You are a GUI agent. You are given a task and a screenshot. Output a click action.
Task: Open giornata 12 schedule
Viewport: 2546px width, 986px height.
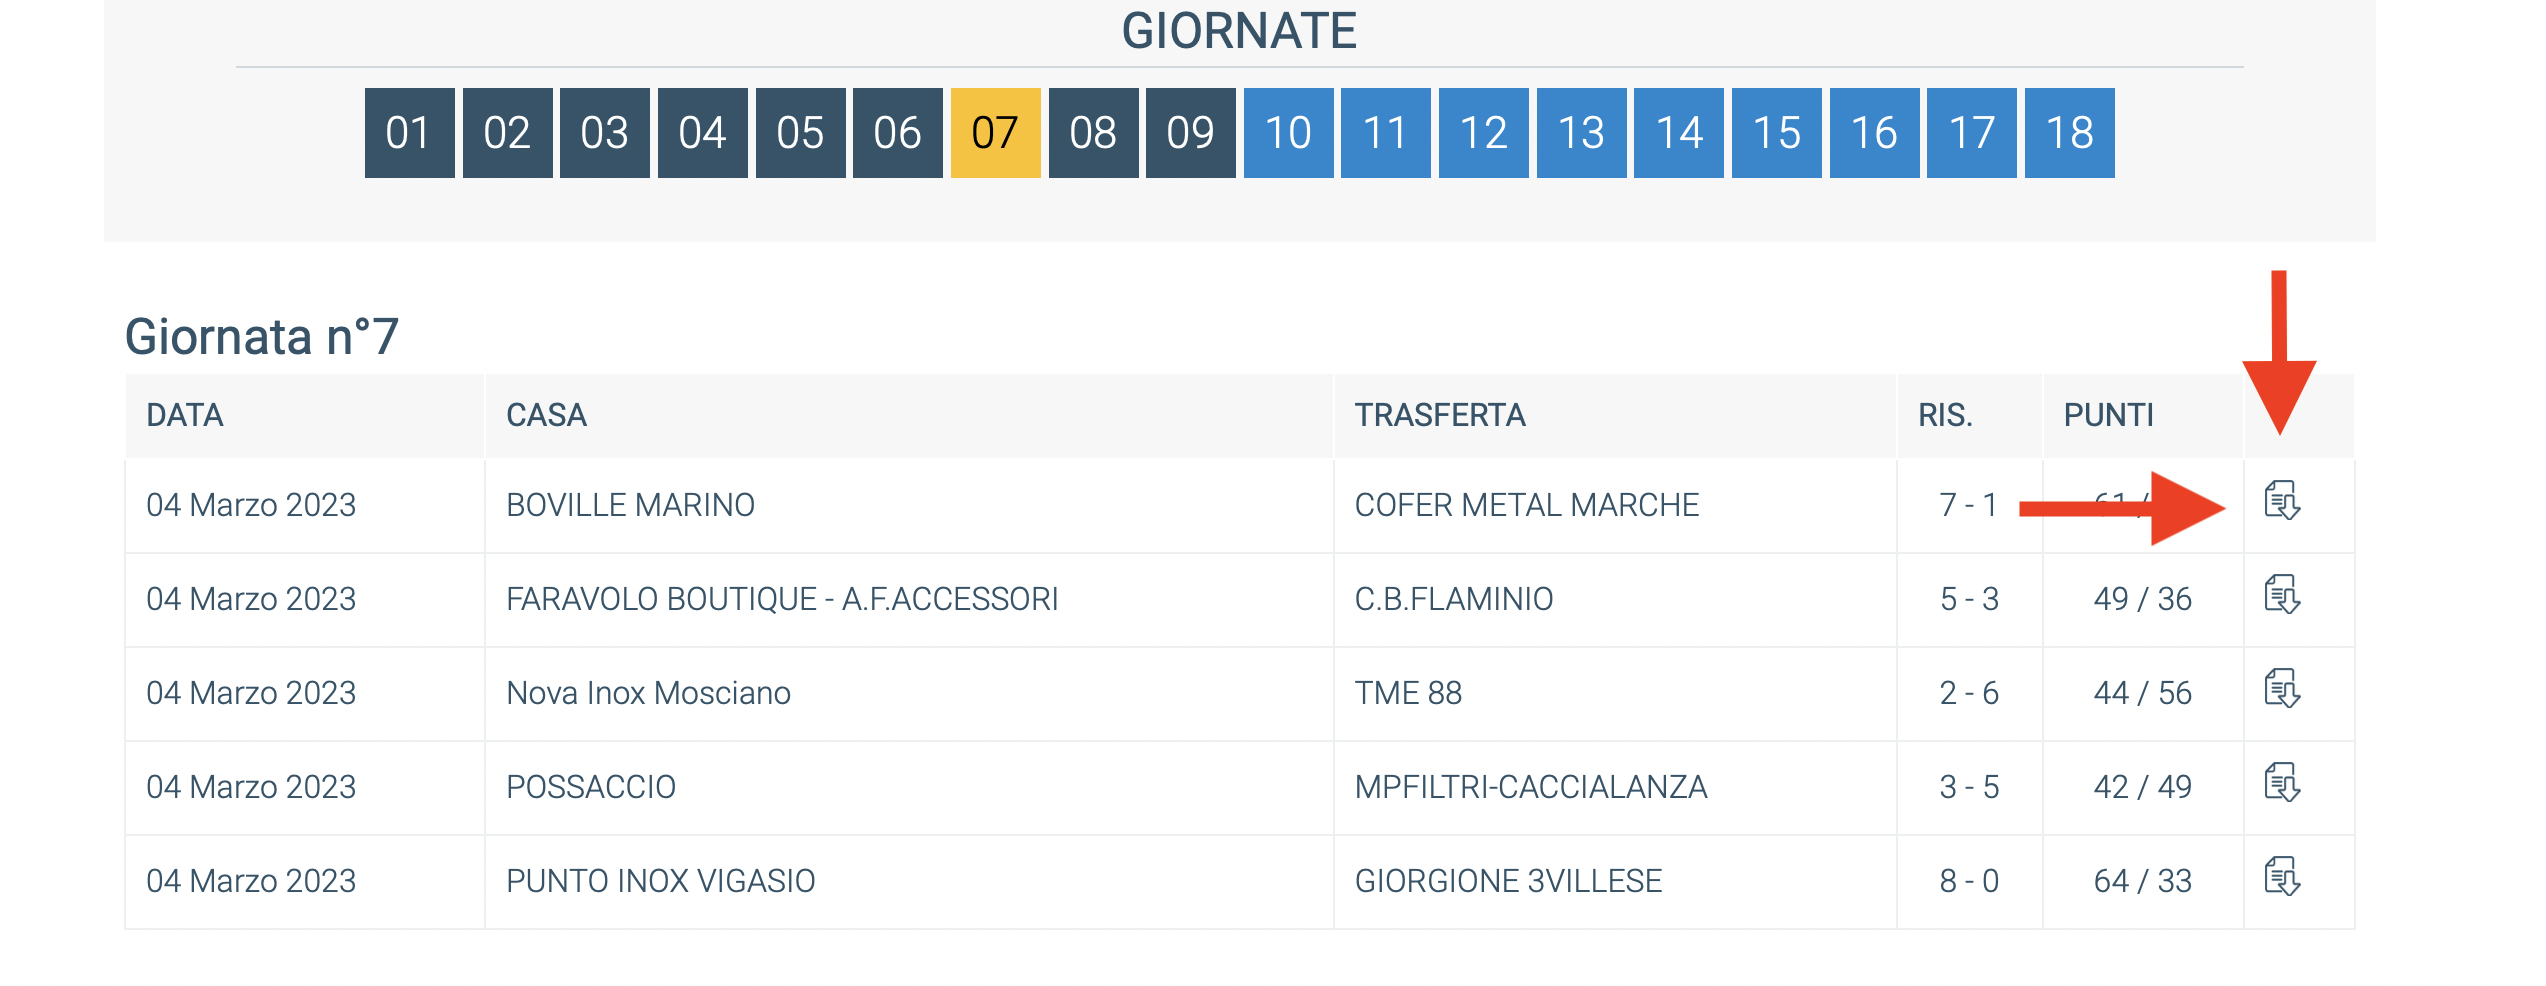coord(1483,133)
